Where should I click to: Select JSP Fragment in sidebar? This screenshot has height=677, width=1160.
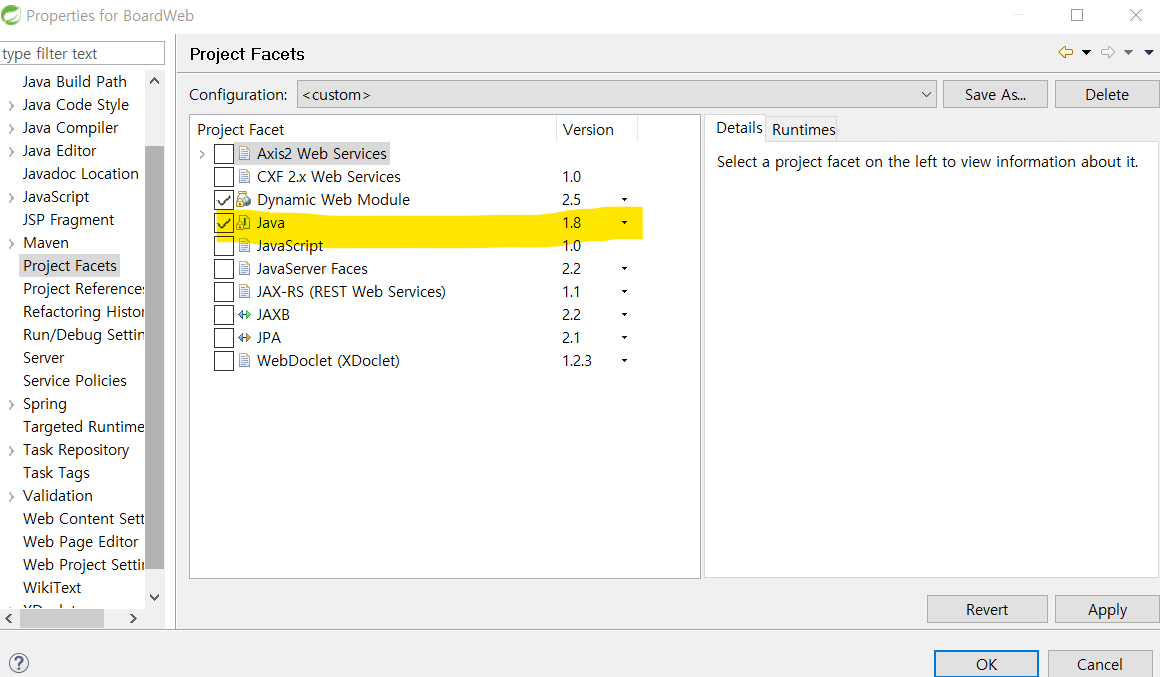(x=68, y=220)
